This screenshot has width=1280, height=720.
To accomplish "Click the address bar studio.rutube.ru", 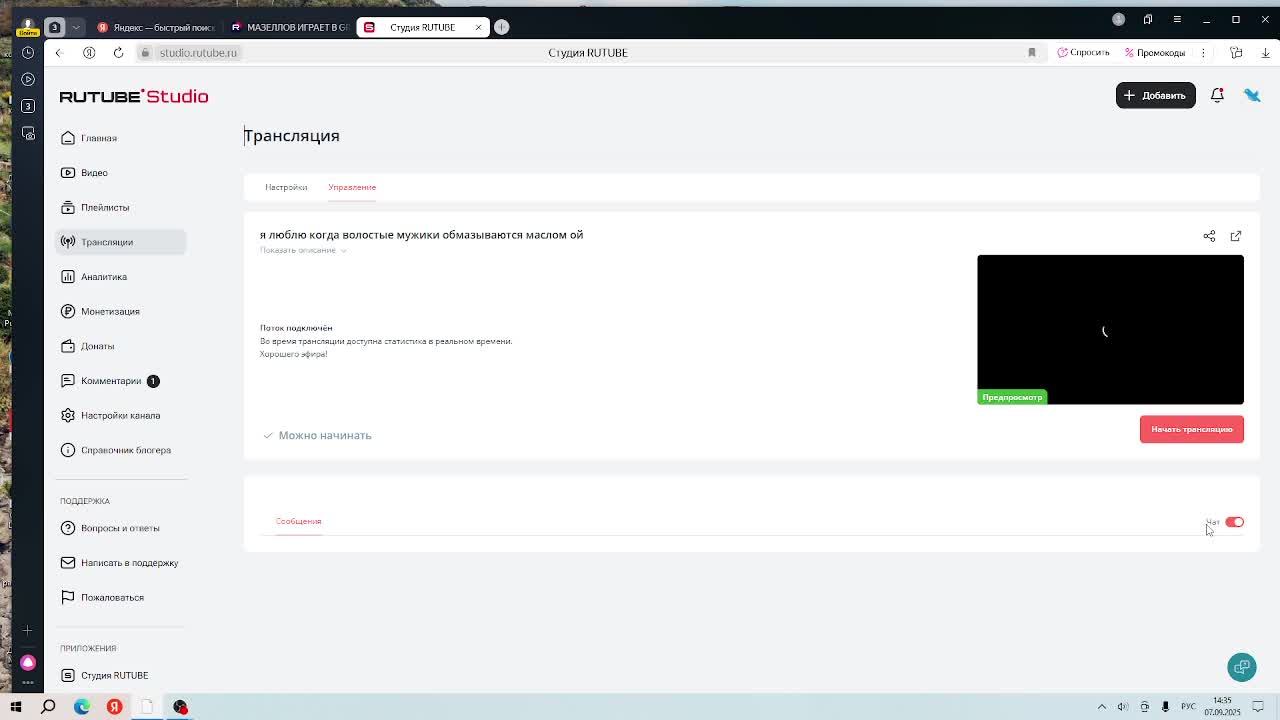I will tap(198, 52).
